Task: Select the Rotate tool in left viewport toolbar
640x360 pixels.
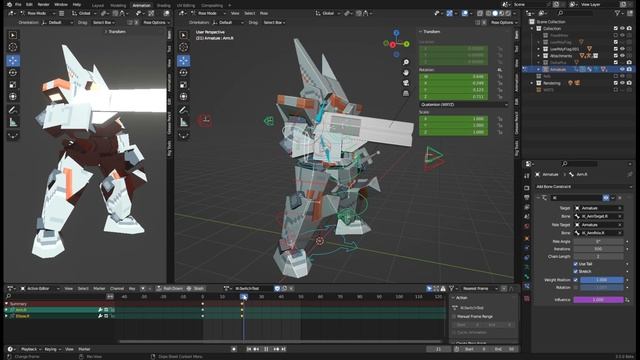Action: (x=13, y=73)
